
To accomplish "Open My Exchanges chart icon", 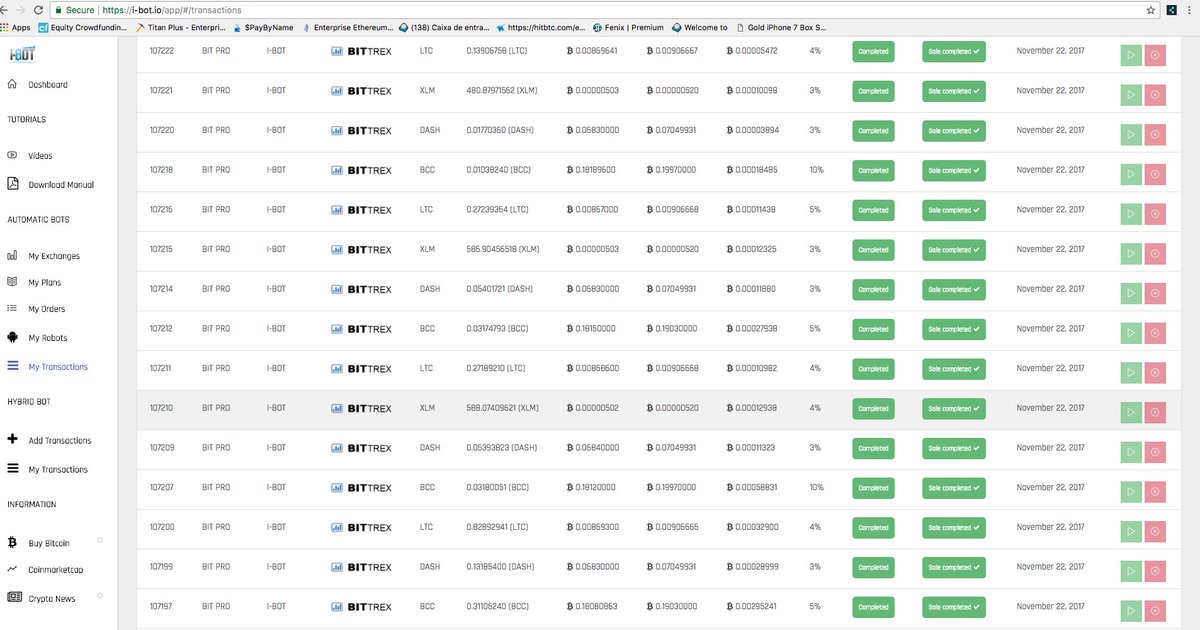I will (x=12, y=256).
